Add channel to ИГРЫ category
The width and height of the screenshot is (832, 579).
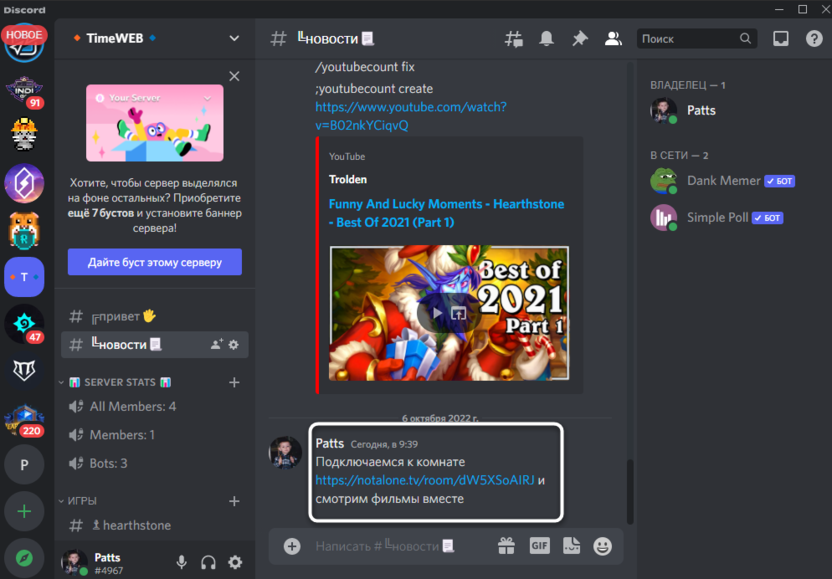pyautogui.click(x=234, y=501)
